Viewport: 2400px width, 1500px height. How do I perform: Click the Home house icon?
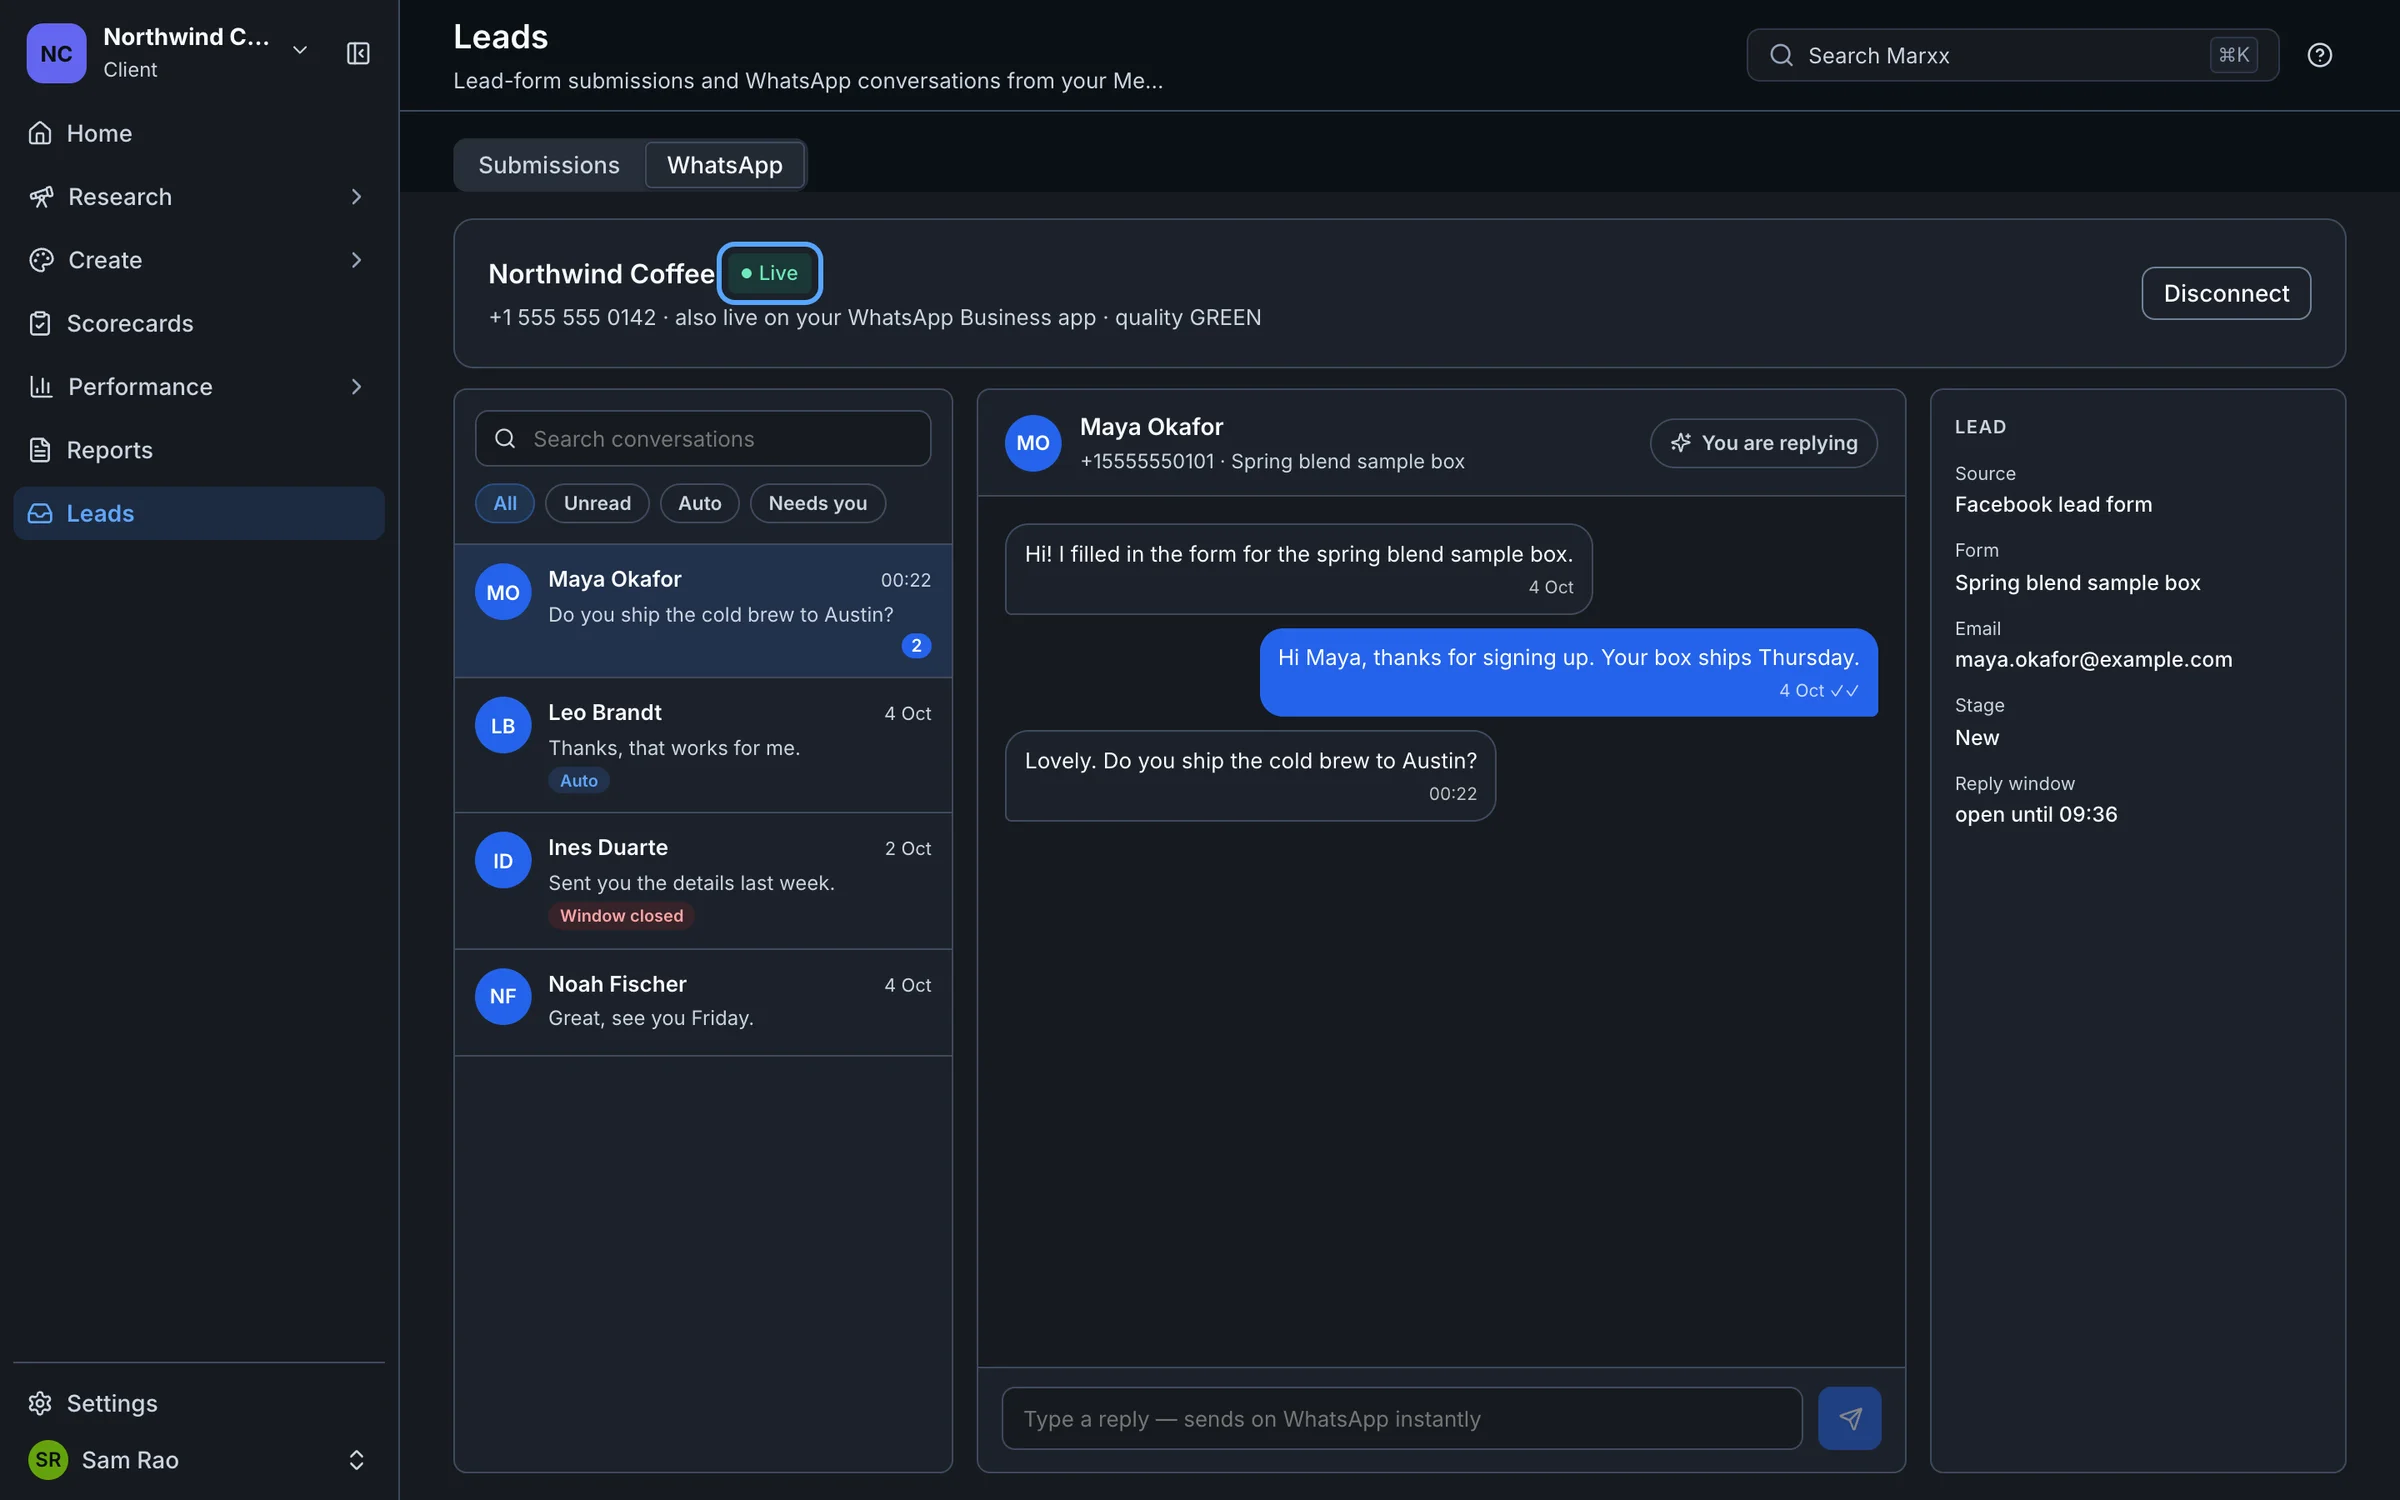(x=40, y=133)
